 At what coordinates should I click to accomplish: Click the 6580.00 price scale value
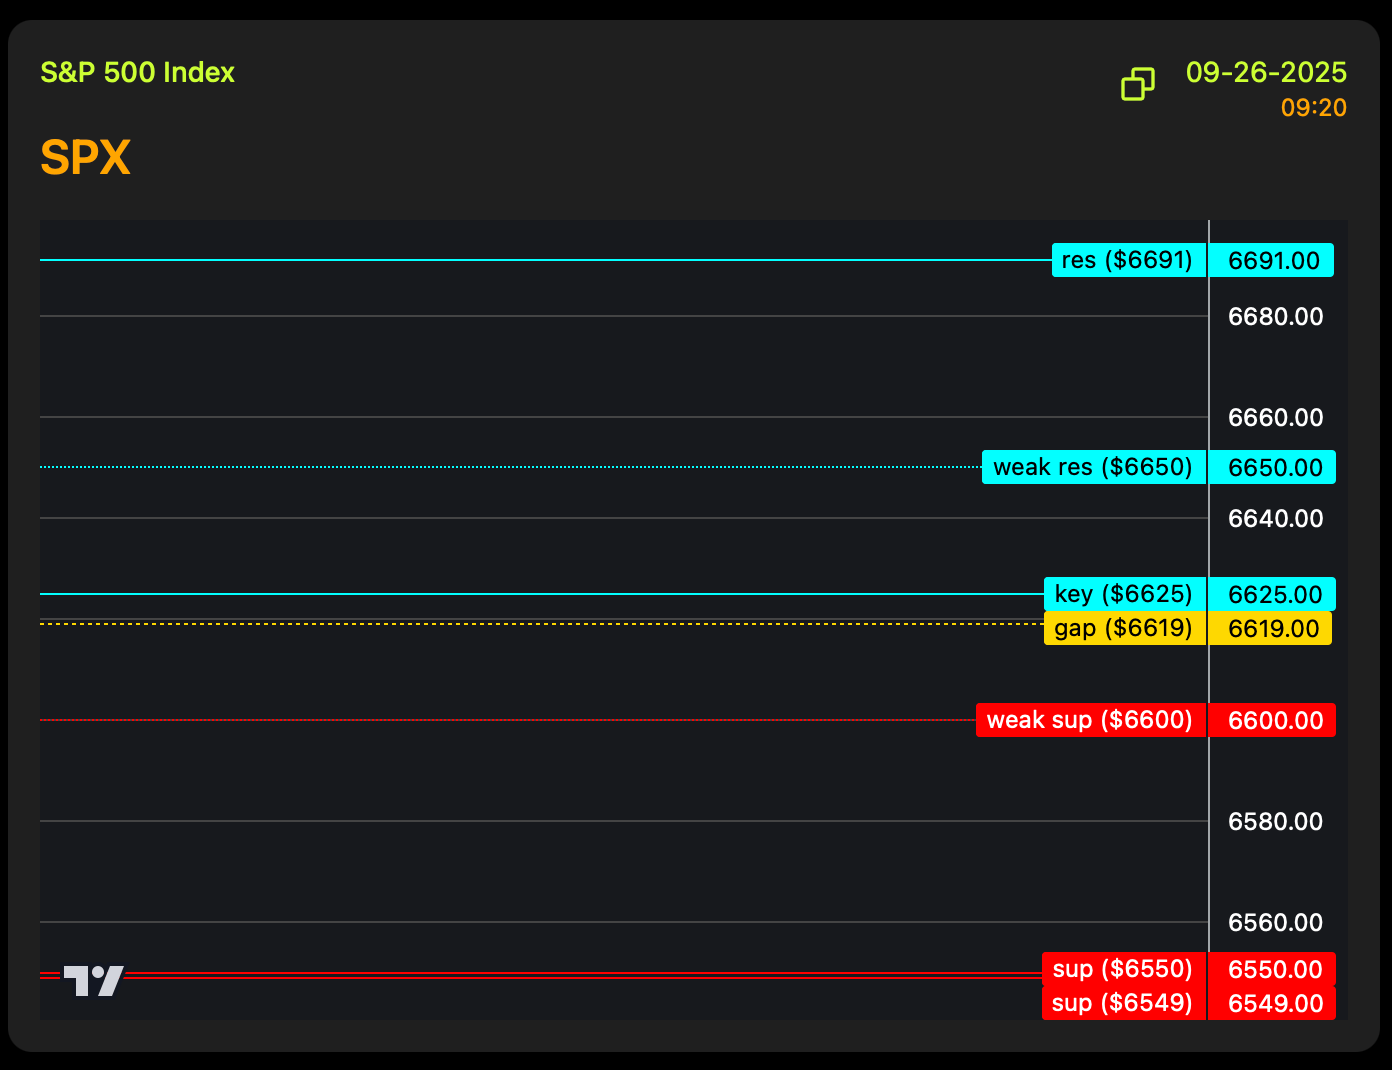(1275, 821)
